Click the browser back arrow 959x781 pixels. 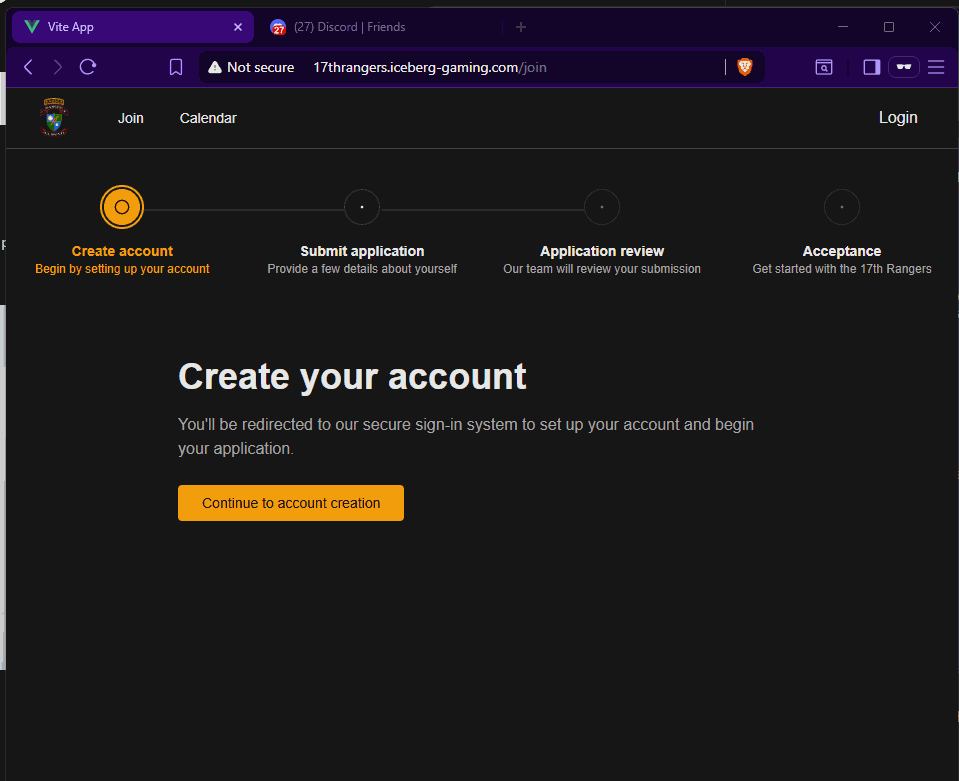(x=28, y=67)
